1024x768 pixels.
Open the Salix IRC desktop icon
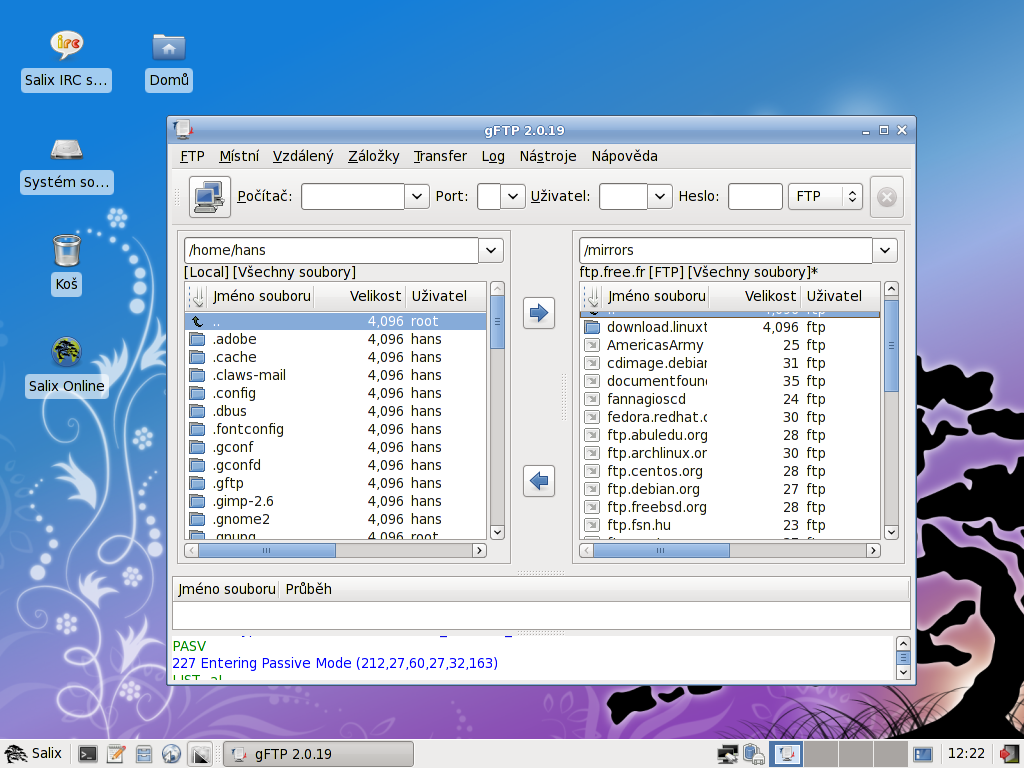[x=66, y=61]
